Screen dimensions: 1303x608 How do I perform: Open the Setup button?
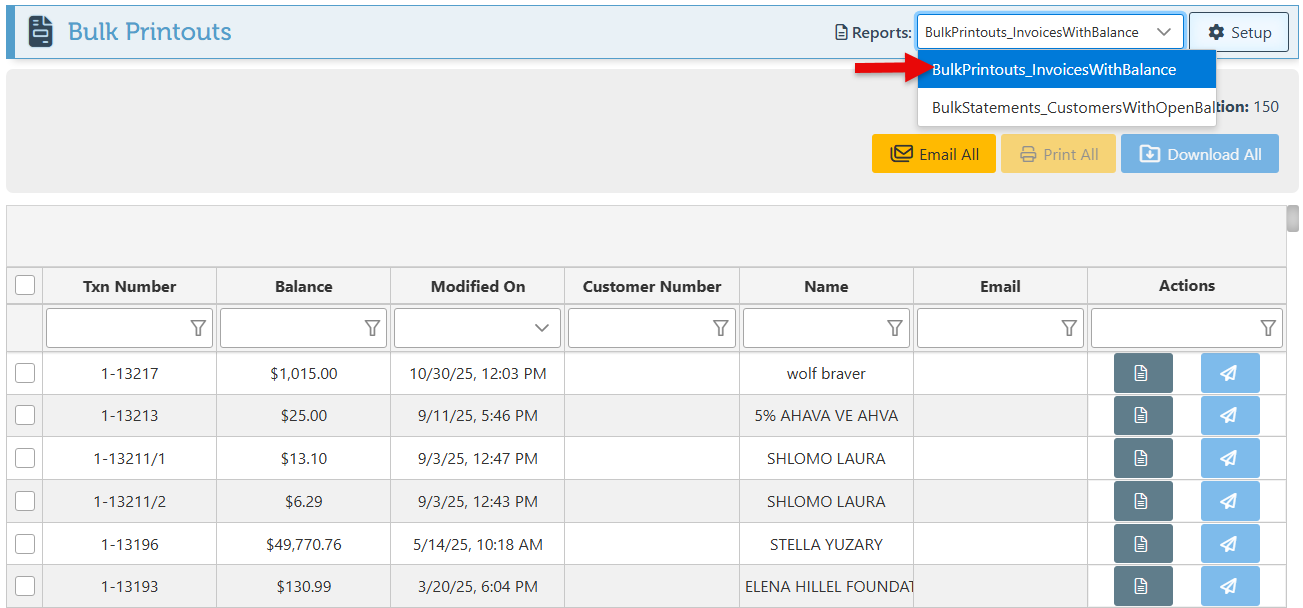[1238, 32]
